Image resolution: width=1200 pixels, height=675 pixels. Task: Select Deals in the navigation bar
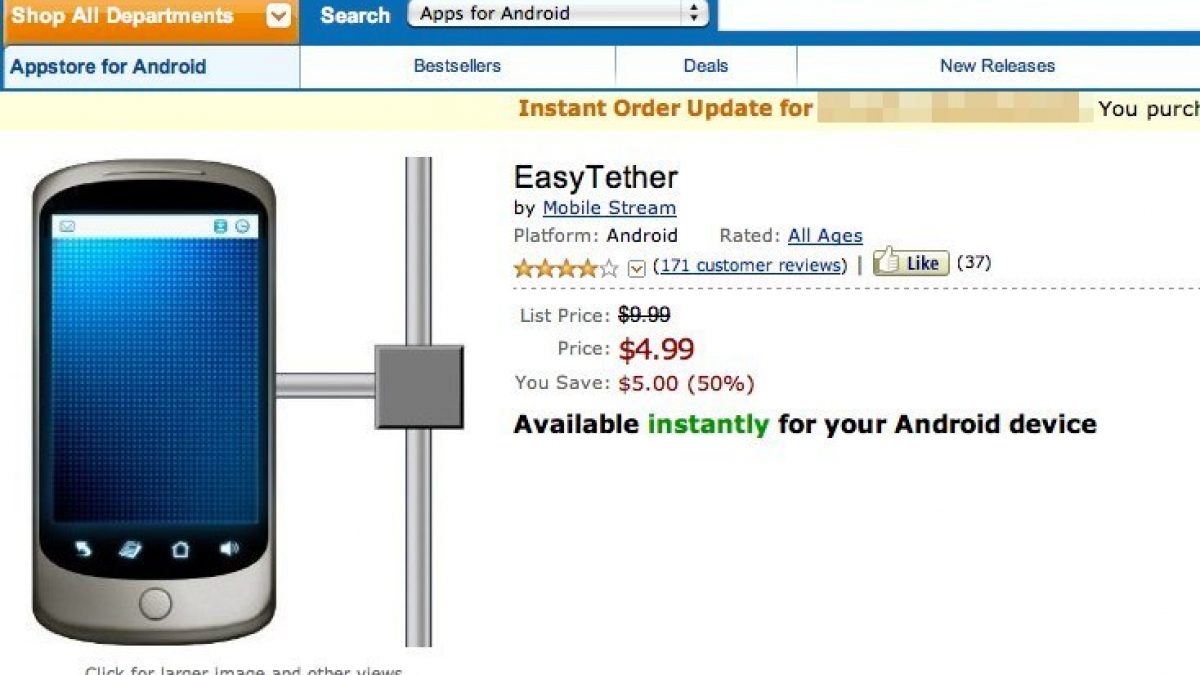click(x=705, y=66)
